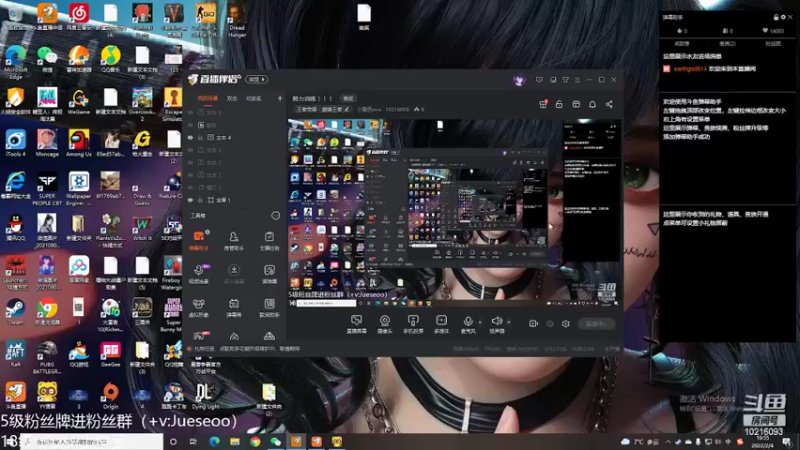This screenshot has height=450, width=800.
Task: Click the Windows taskbar search box
Action: pyautogui.click(x=92, y=442)
